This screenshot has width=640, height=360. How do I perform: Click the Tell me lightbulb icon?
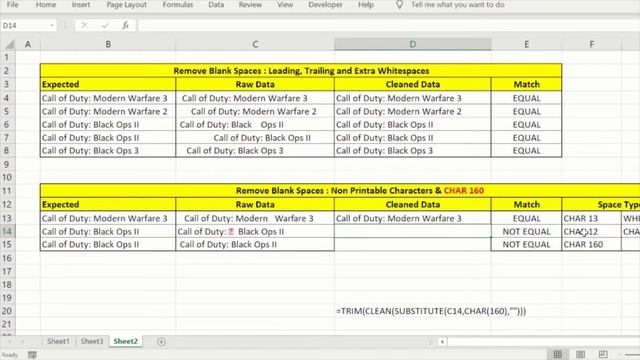400,5
